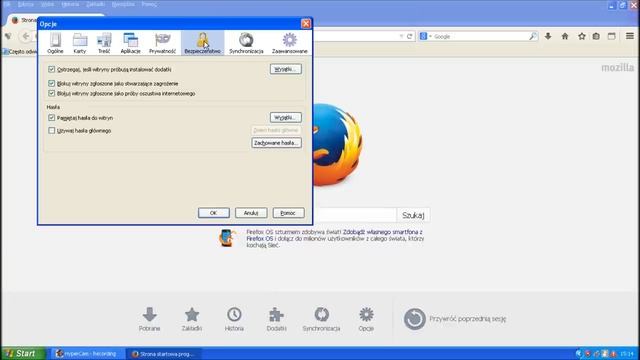Open the Synchronizacja options panel
640x360 pixels.
[246, 43]
